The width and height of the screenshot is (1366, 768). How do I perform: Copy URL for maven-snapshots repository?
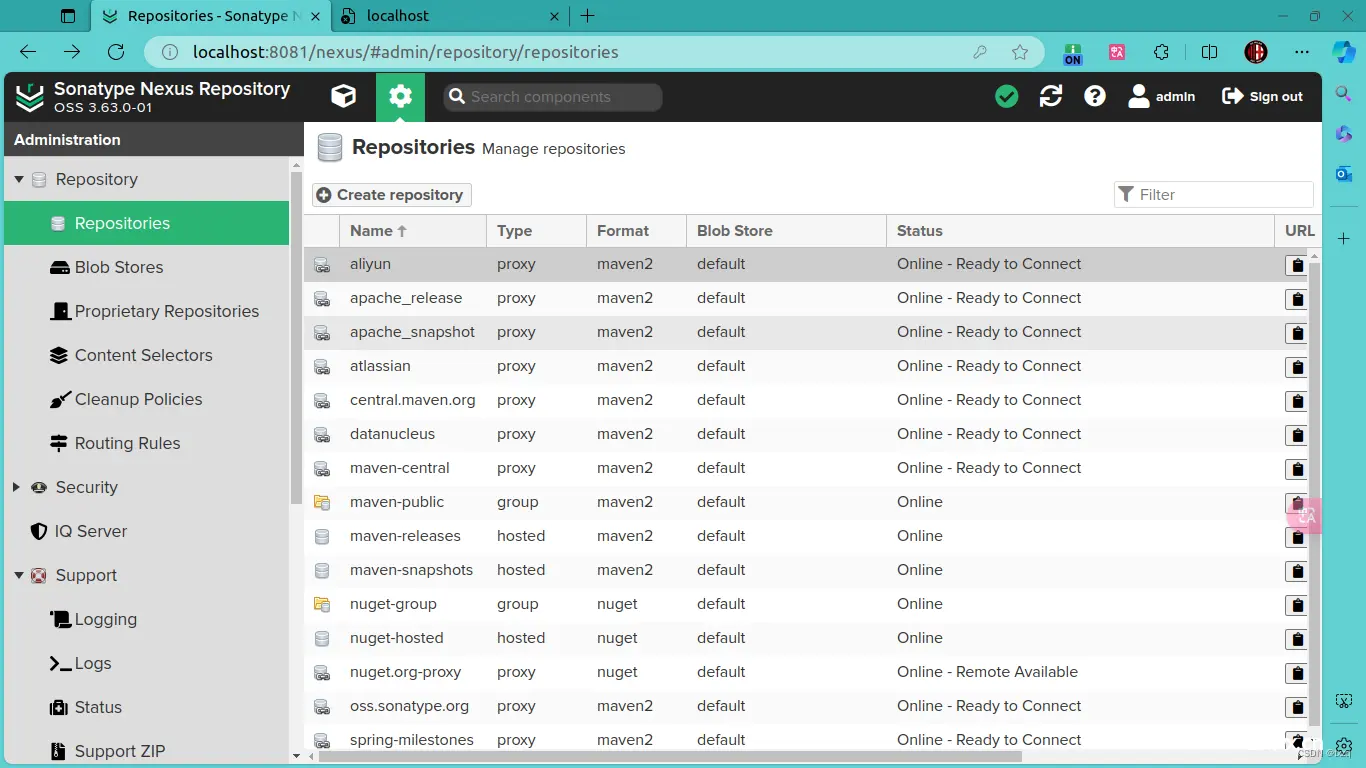(1297, 571)
